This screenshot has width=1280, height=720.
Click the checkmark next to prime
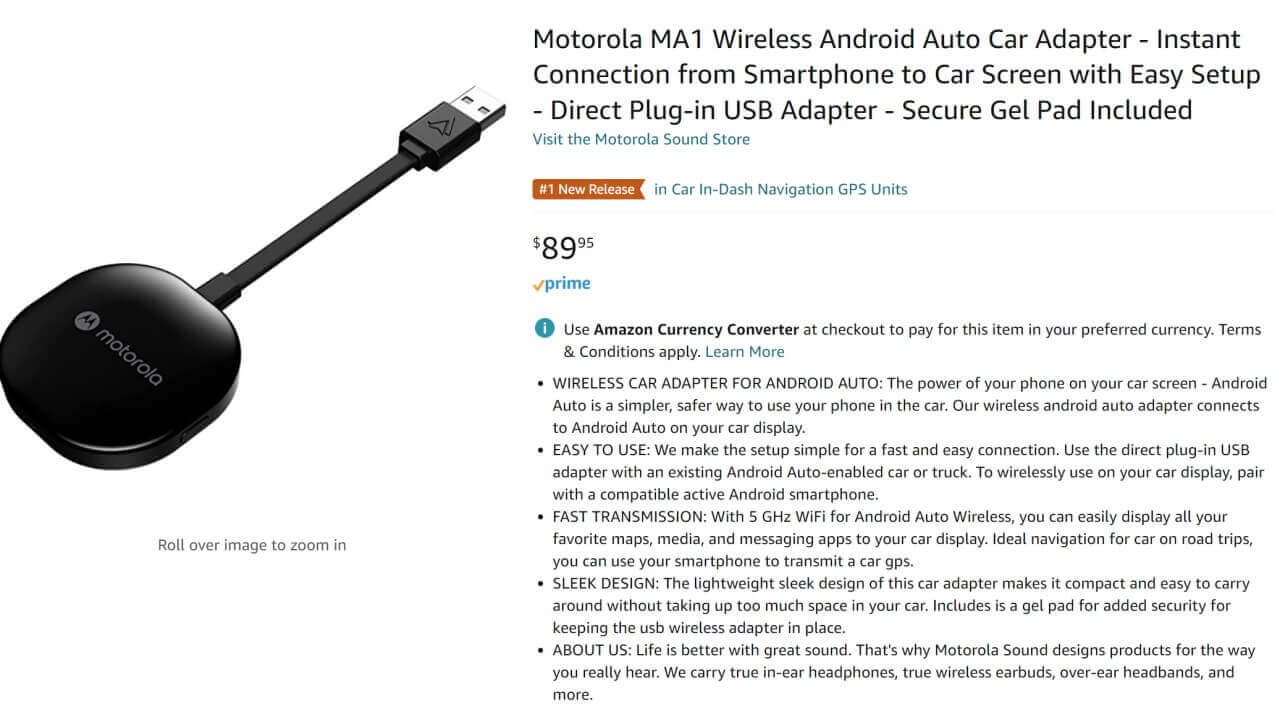[539, 283]
